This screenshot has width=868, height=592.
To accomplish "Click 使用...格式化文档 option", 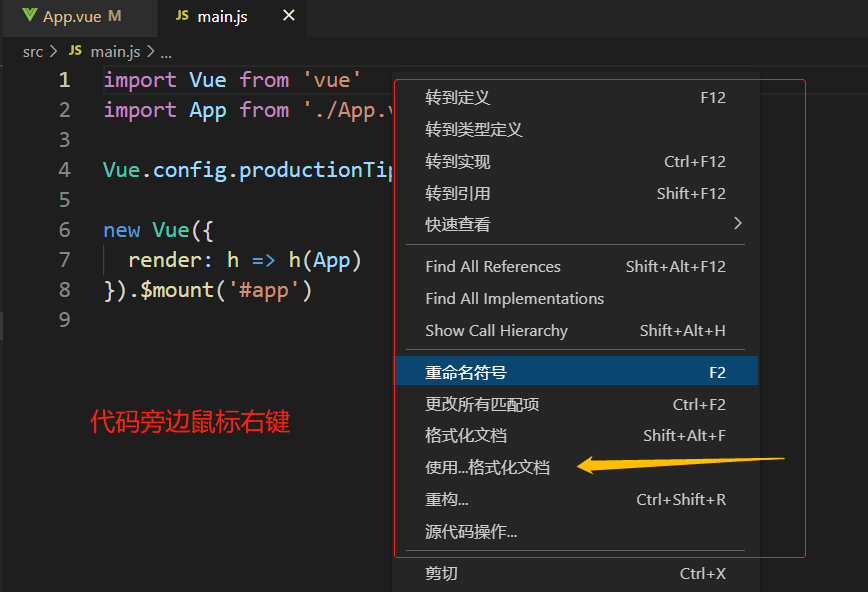I will point(487,468).
